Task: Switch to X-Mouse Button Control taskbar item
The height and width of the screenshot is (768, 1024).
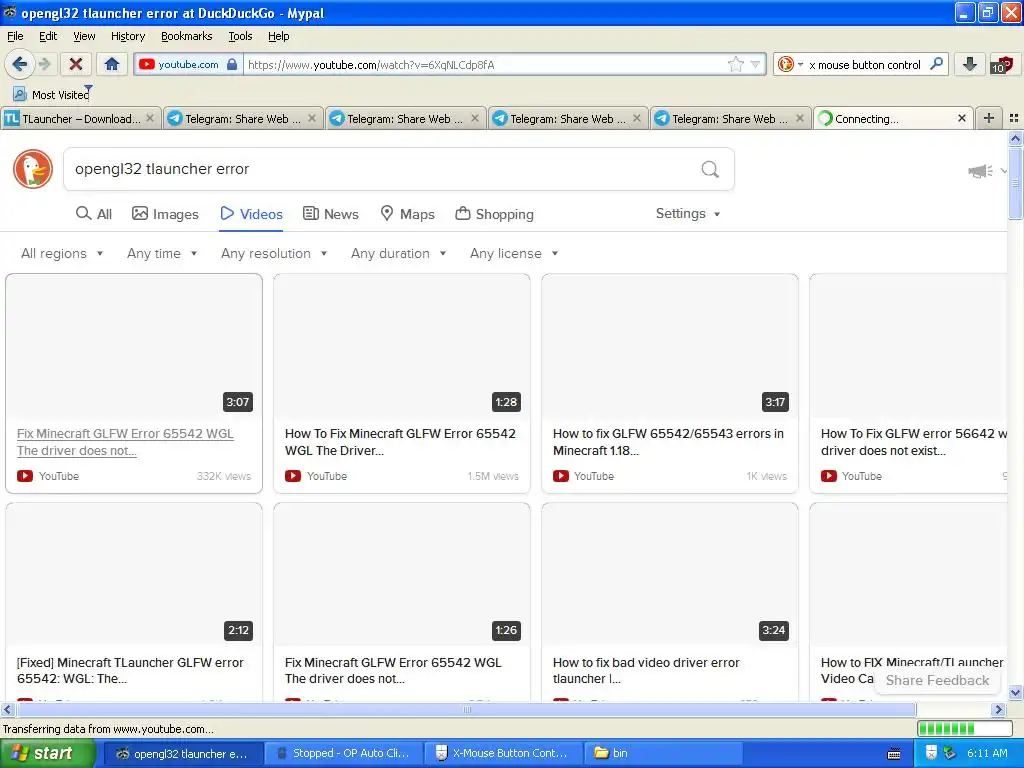Action: (502, 754)
